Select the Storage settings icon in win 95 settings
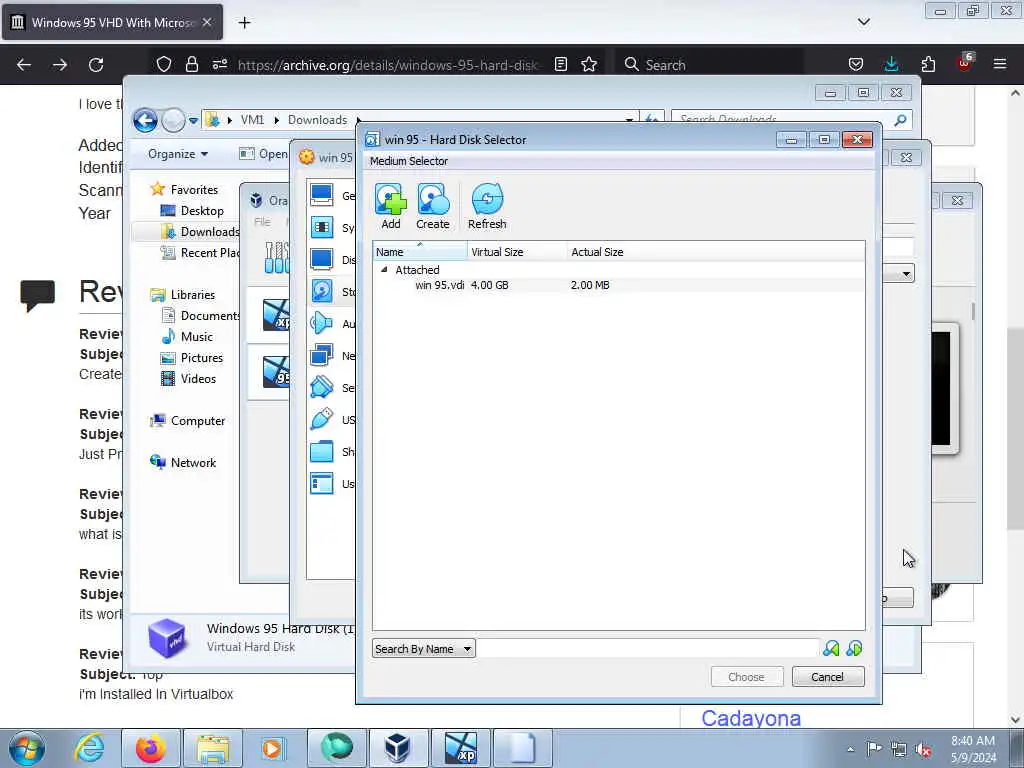This screenshot has height=768, width=1024. pos(321,291)
